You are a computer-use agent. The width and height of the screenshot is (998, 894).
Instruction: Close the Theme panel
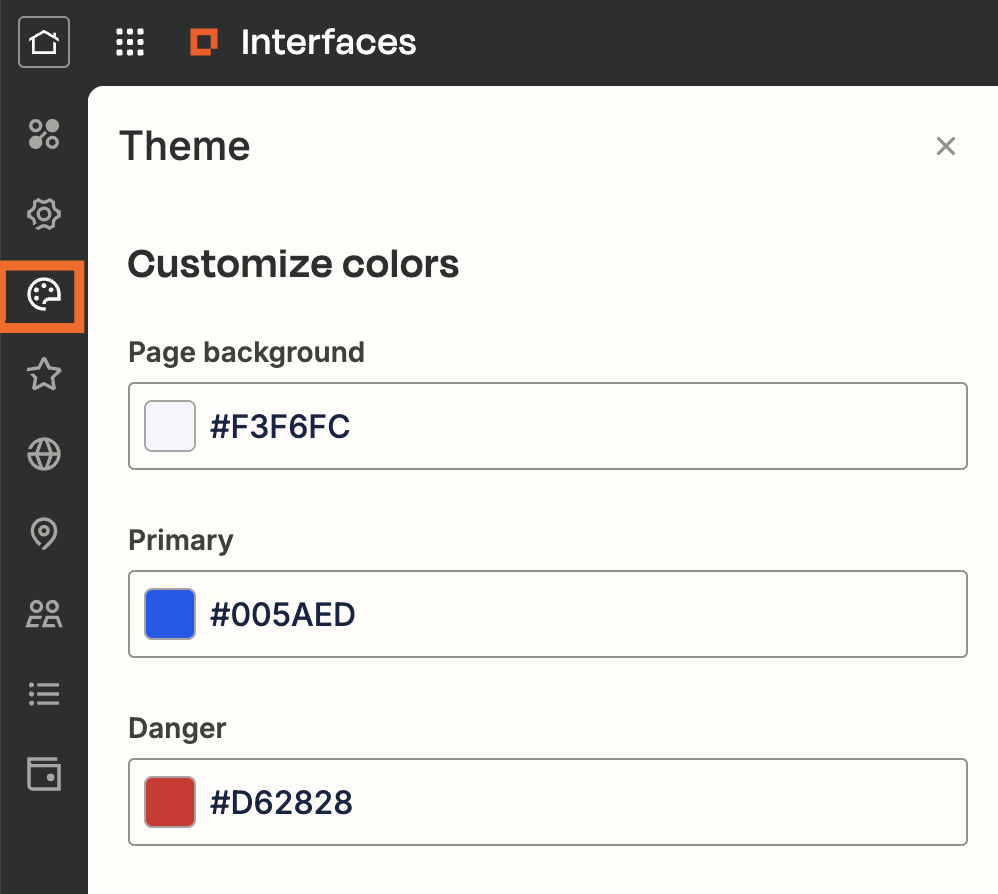(945, 147)
